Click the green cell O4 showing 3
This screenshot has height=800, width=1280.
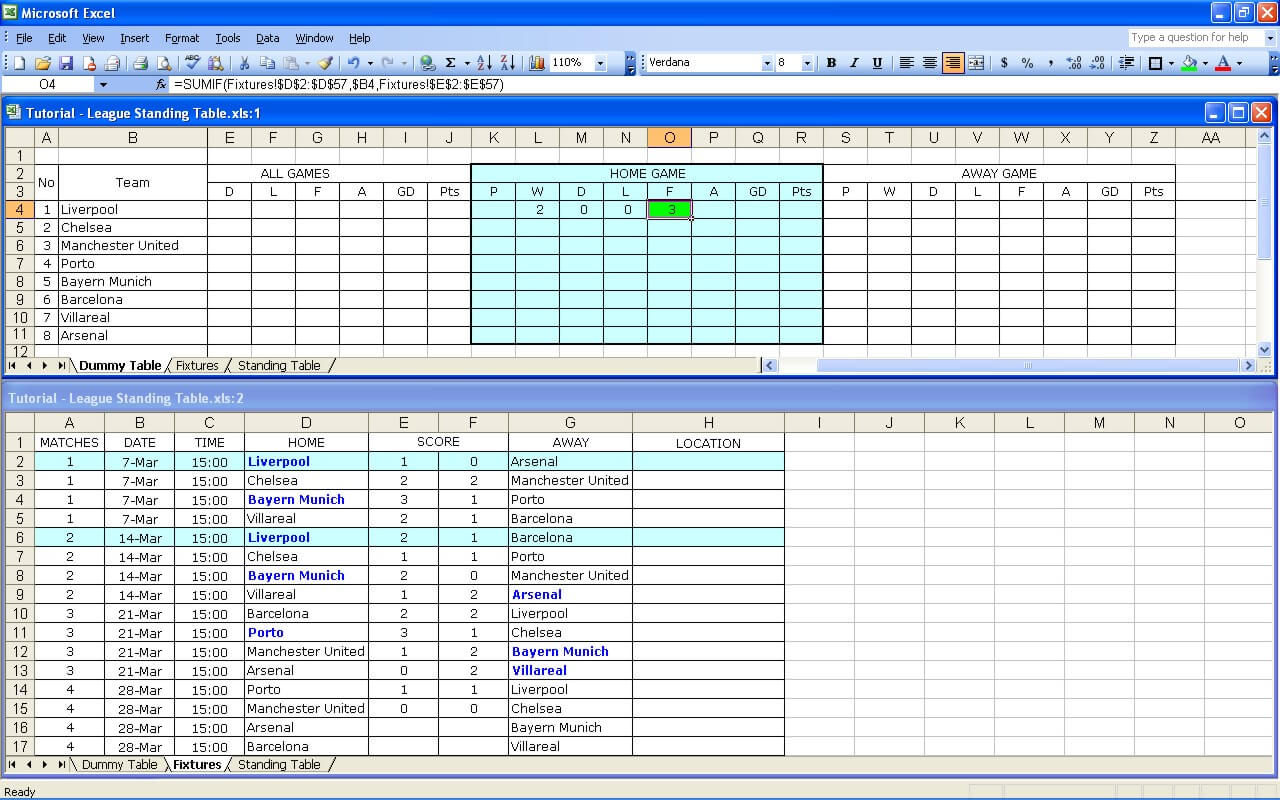(669, 210)
